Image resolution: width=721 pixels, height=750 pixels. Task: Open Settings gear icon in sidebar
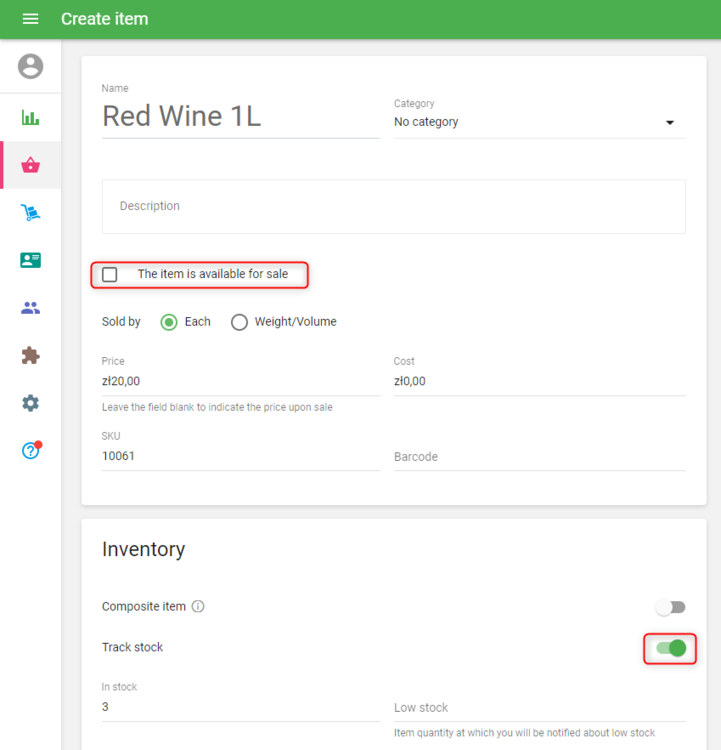tap(30, 403)
